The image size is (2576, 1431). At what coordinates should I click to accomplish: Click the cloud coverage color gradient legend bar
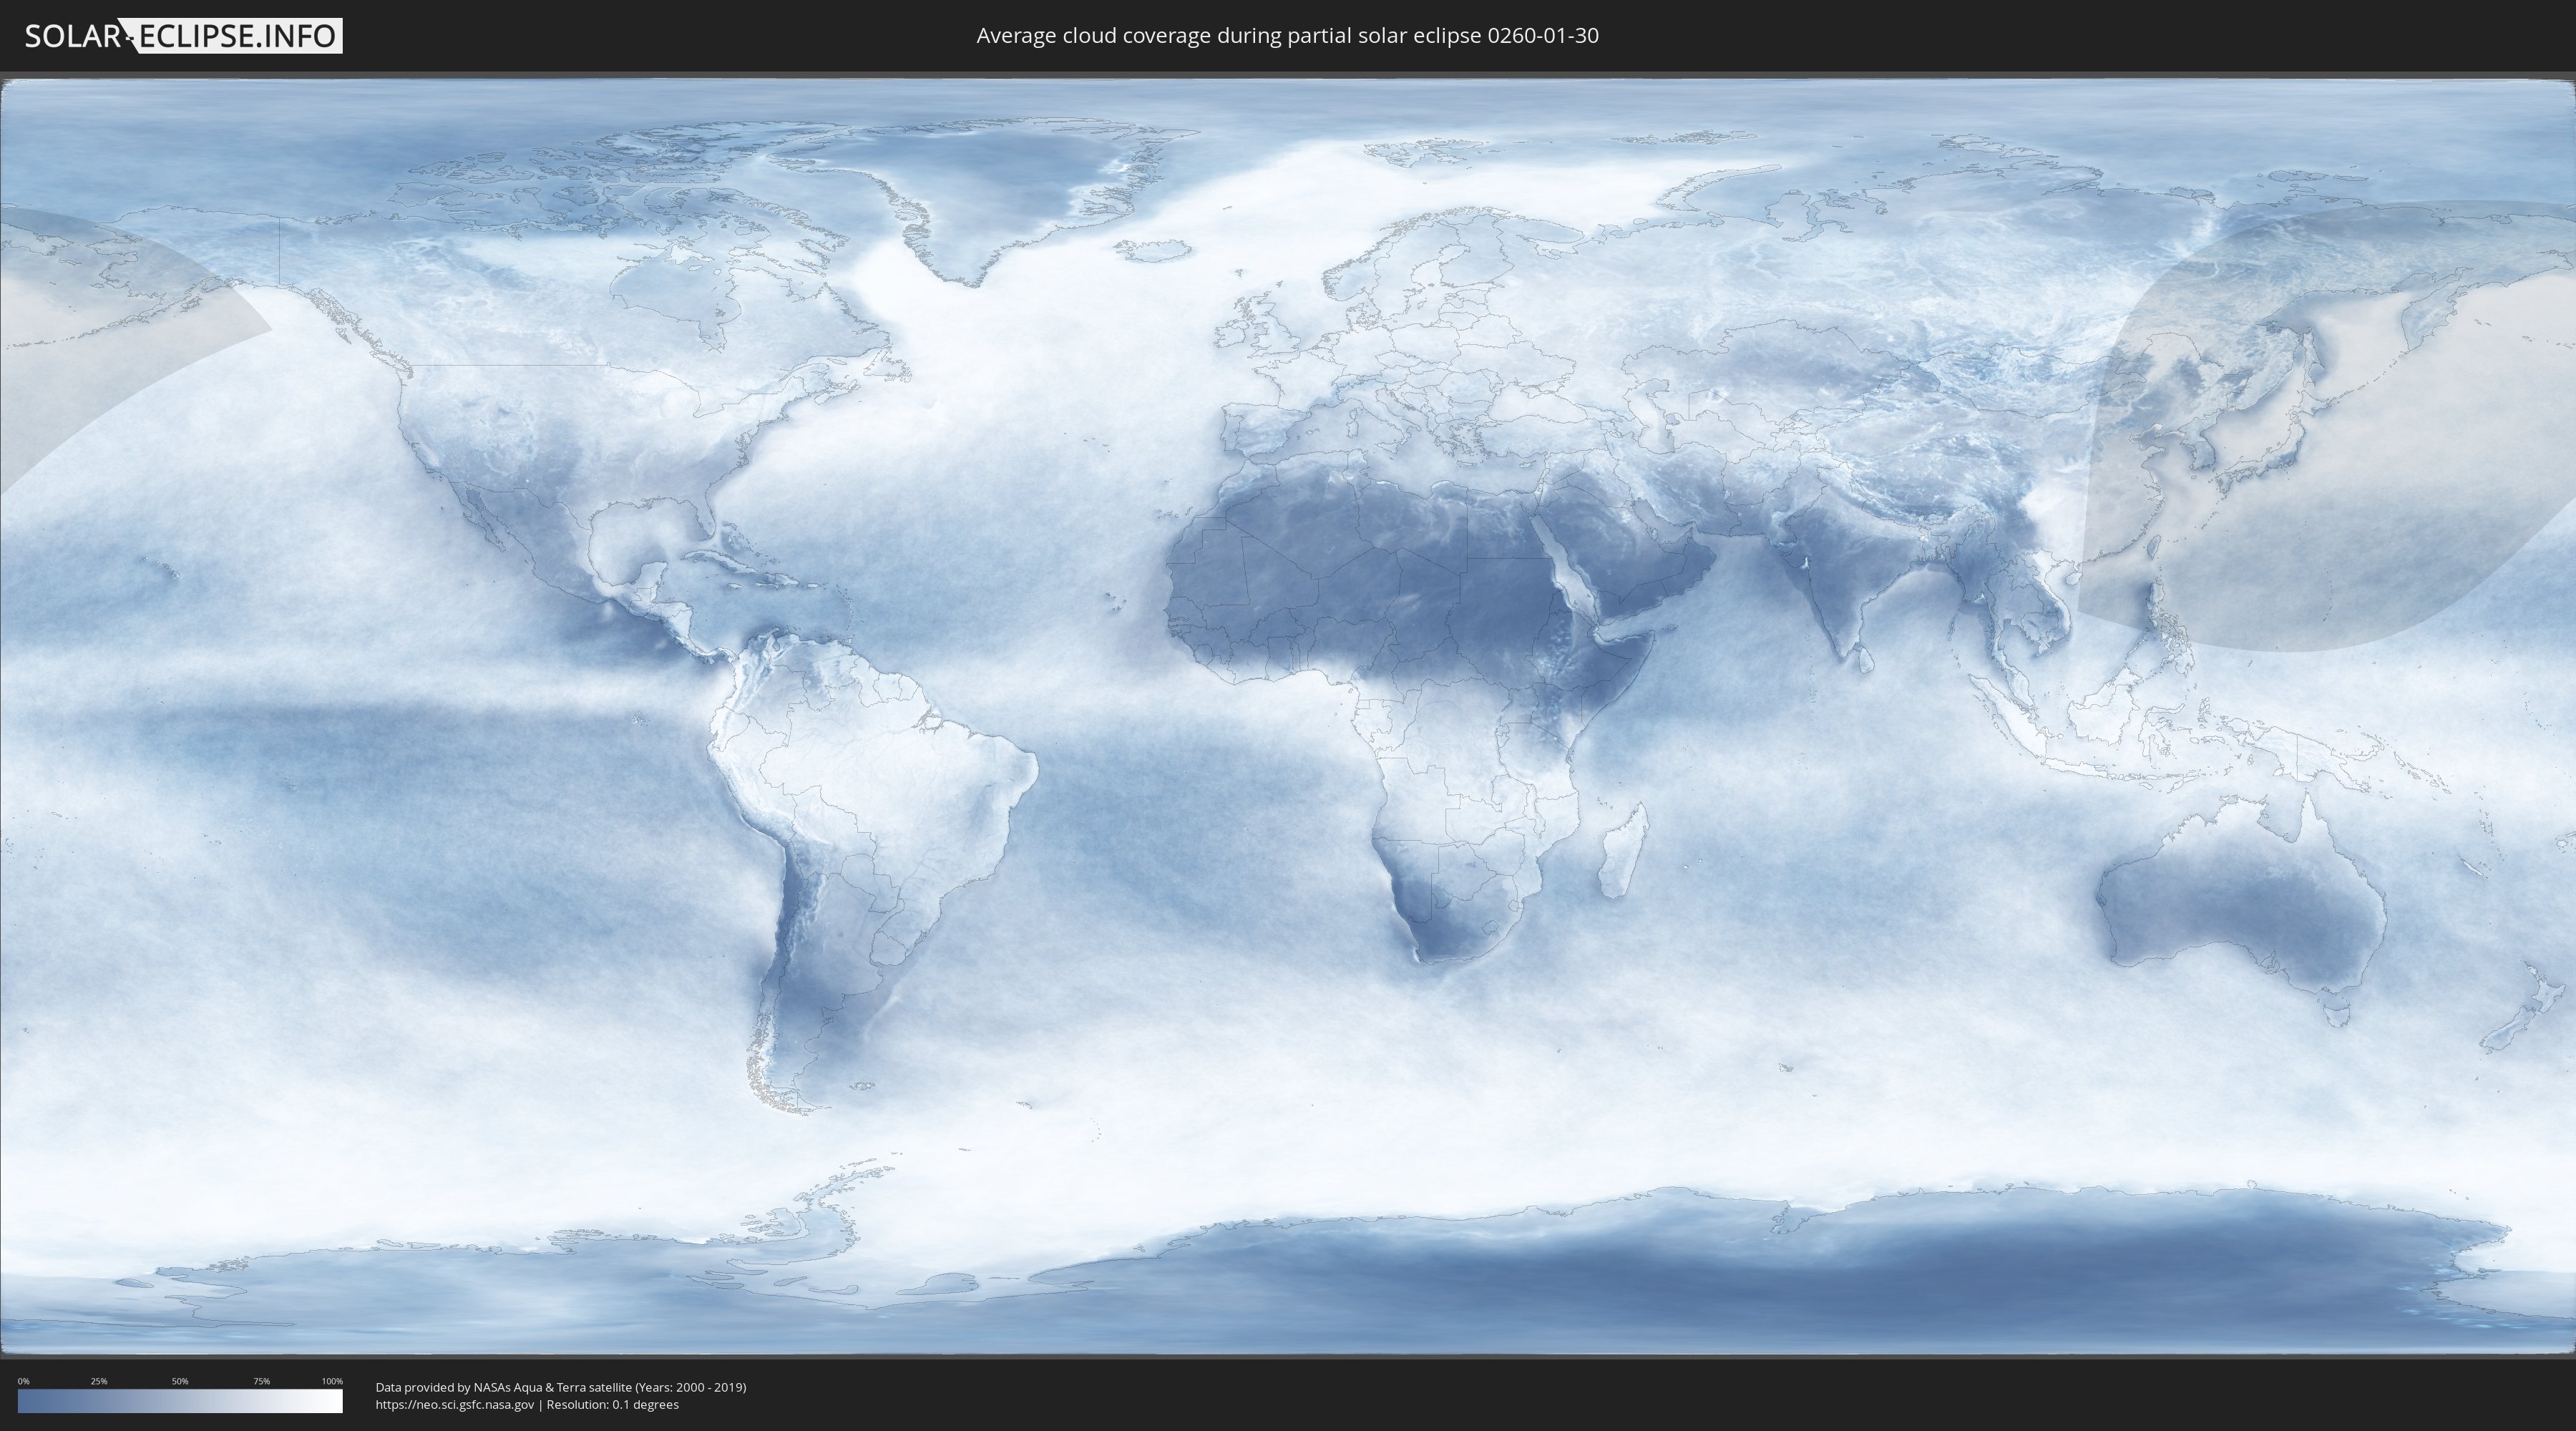coord(180,1401)
